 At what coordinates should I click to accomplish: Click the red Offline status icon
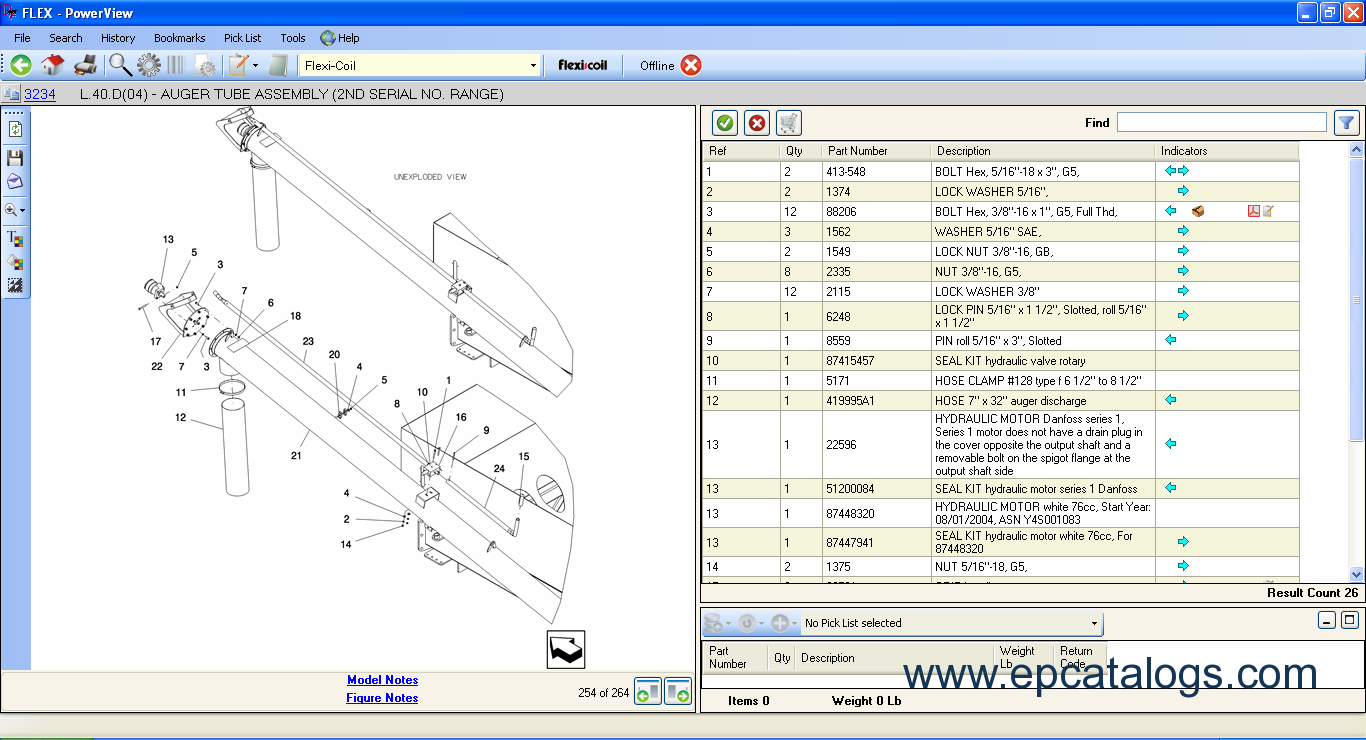tap(691, 65)
